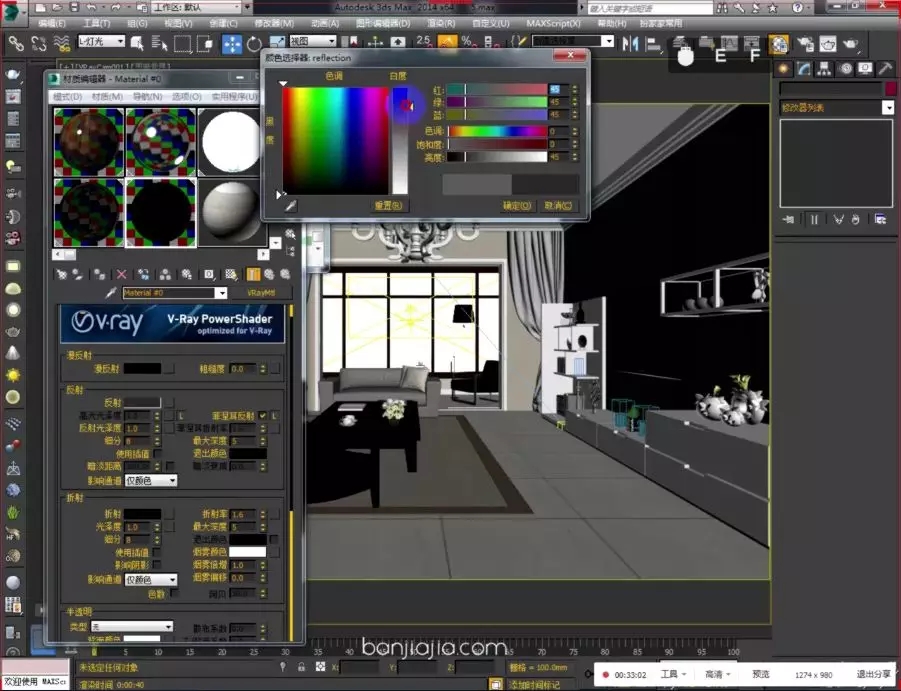Click the red X Reset Material icon
This screenshot has width=901, height=691.
point(121,275)
